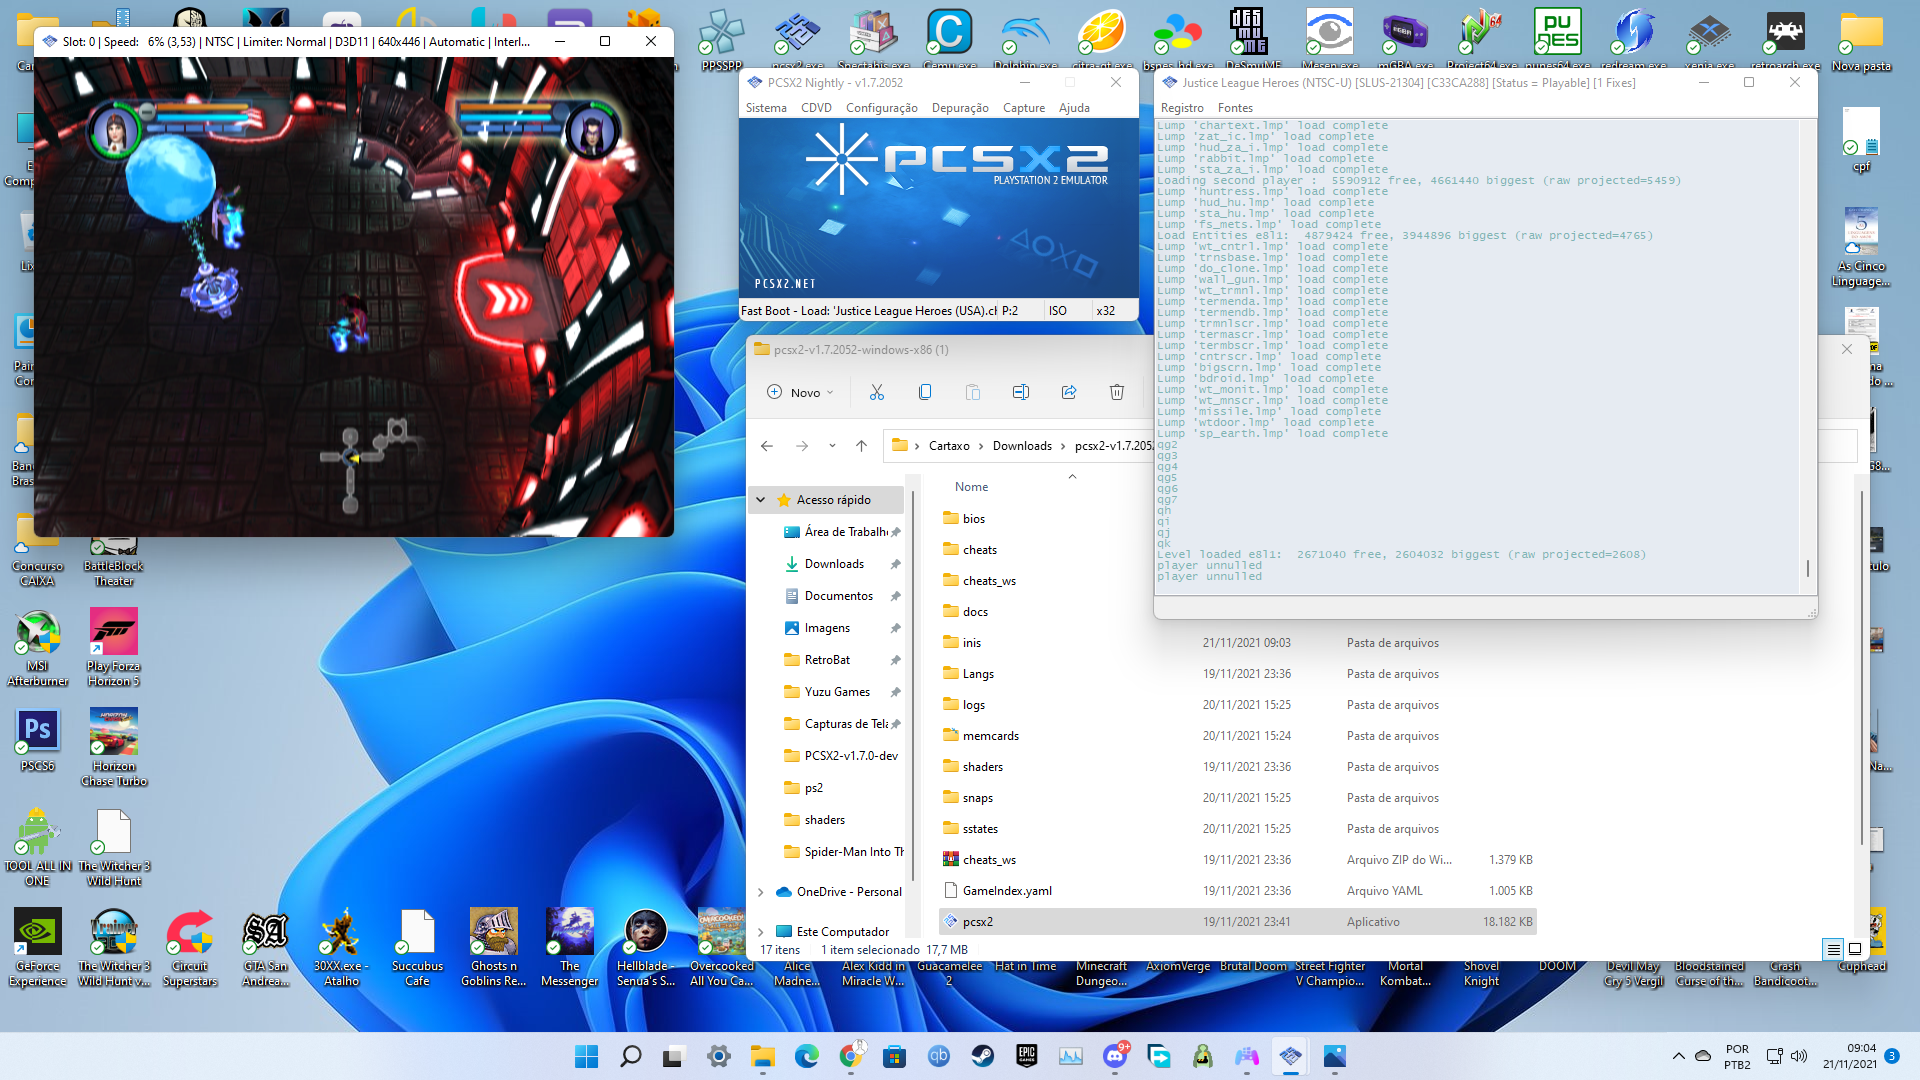Navigate to Downloads via the breadcrumb

(1021, 445)
